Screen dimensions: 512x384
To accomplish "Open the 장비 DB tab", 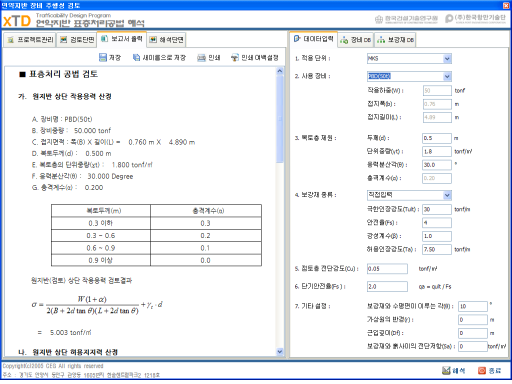I will point(355,40).
